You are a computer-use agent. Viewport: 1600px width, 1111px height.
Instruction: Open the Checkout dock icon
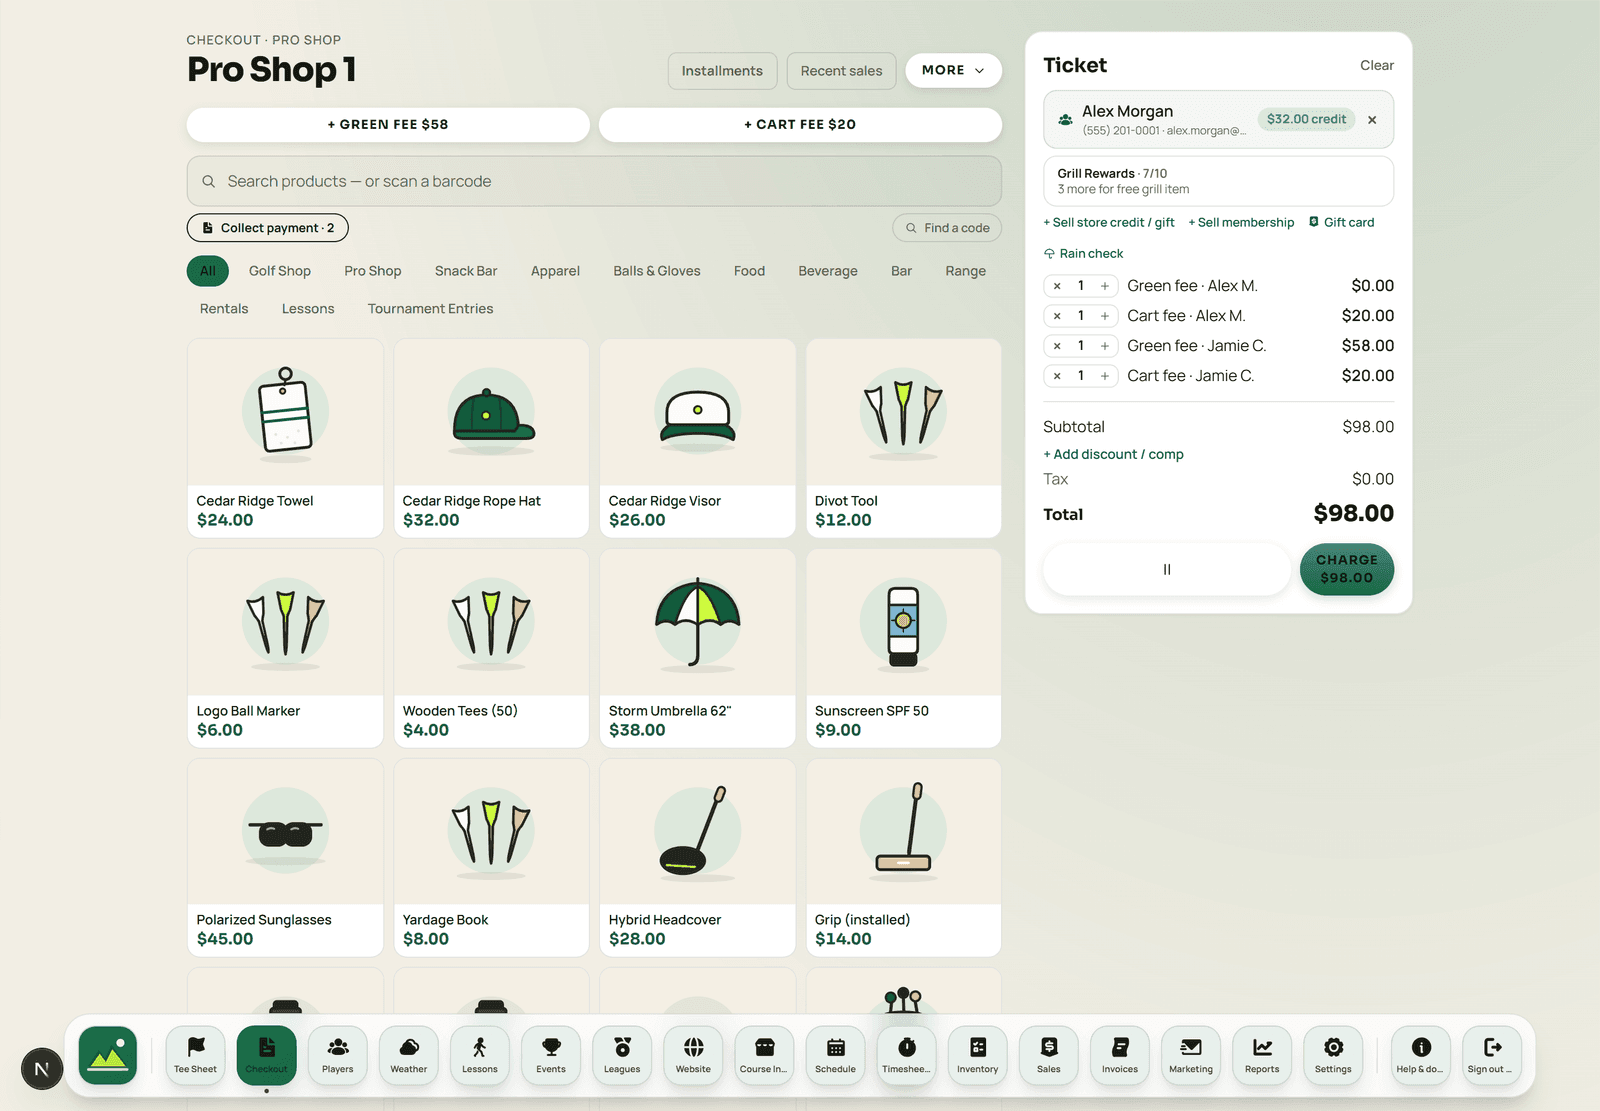tap(266, 1055)
